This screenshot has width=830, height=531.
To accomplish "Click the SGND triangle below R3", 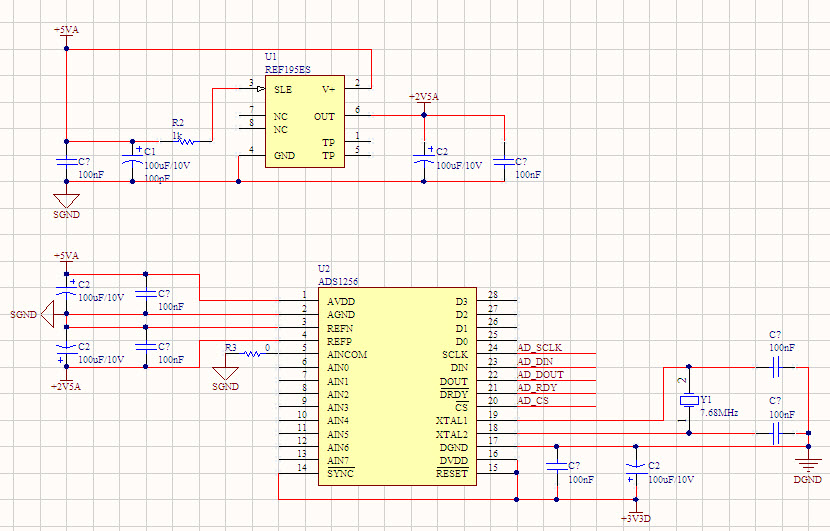I will pyautogui.click(x=225, y=373).
